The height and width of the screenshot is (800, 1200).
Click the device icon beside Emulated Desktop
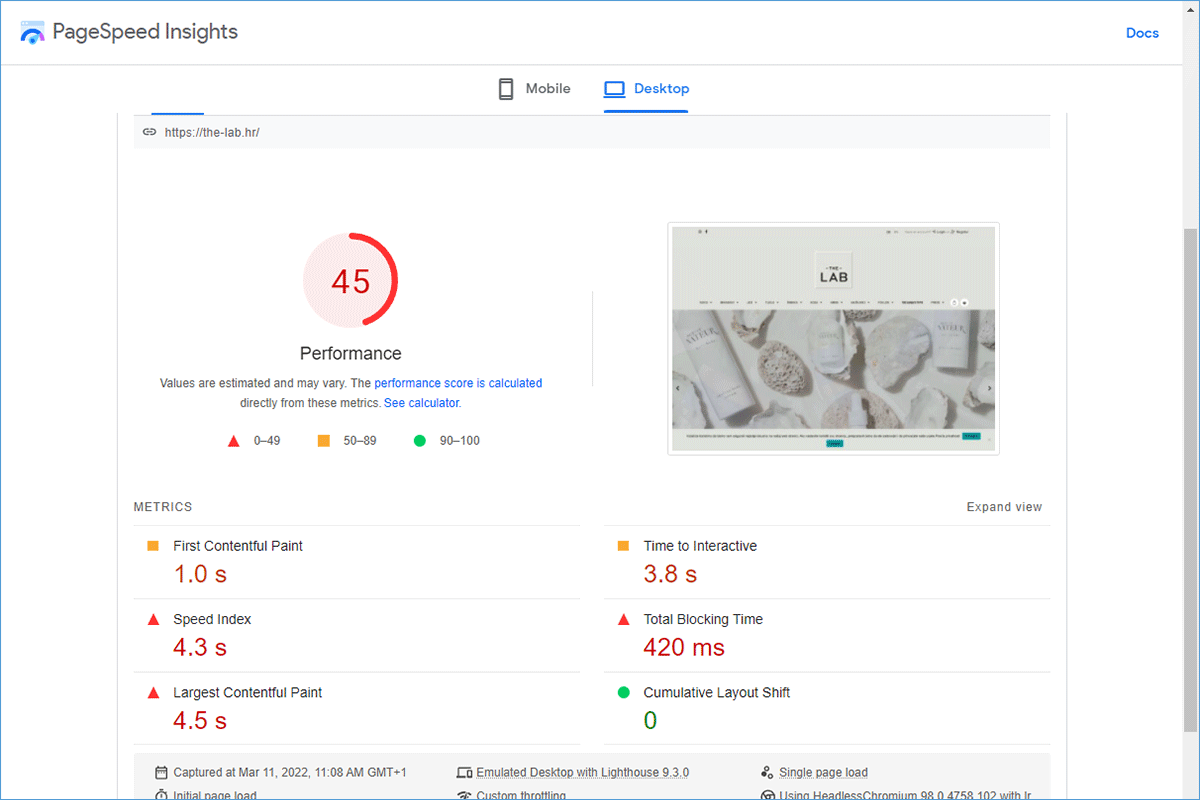pyautogui.click(x=463, y=773)
